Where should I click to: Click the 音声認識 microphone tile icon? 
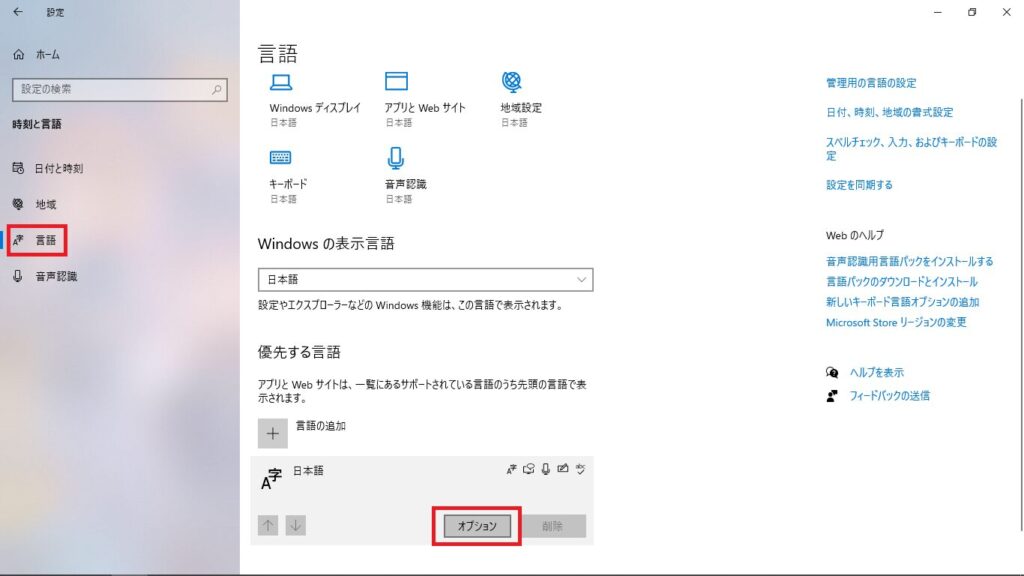[x=396, y=158]
